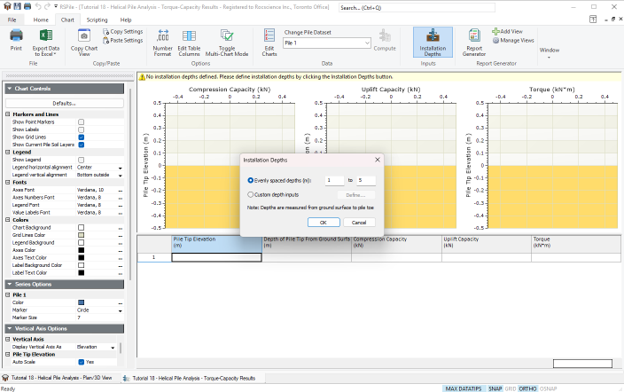Screen dimensions: 624x392
Task: Toggle ORTHO in status bar
Action: [x=528, y=389]
